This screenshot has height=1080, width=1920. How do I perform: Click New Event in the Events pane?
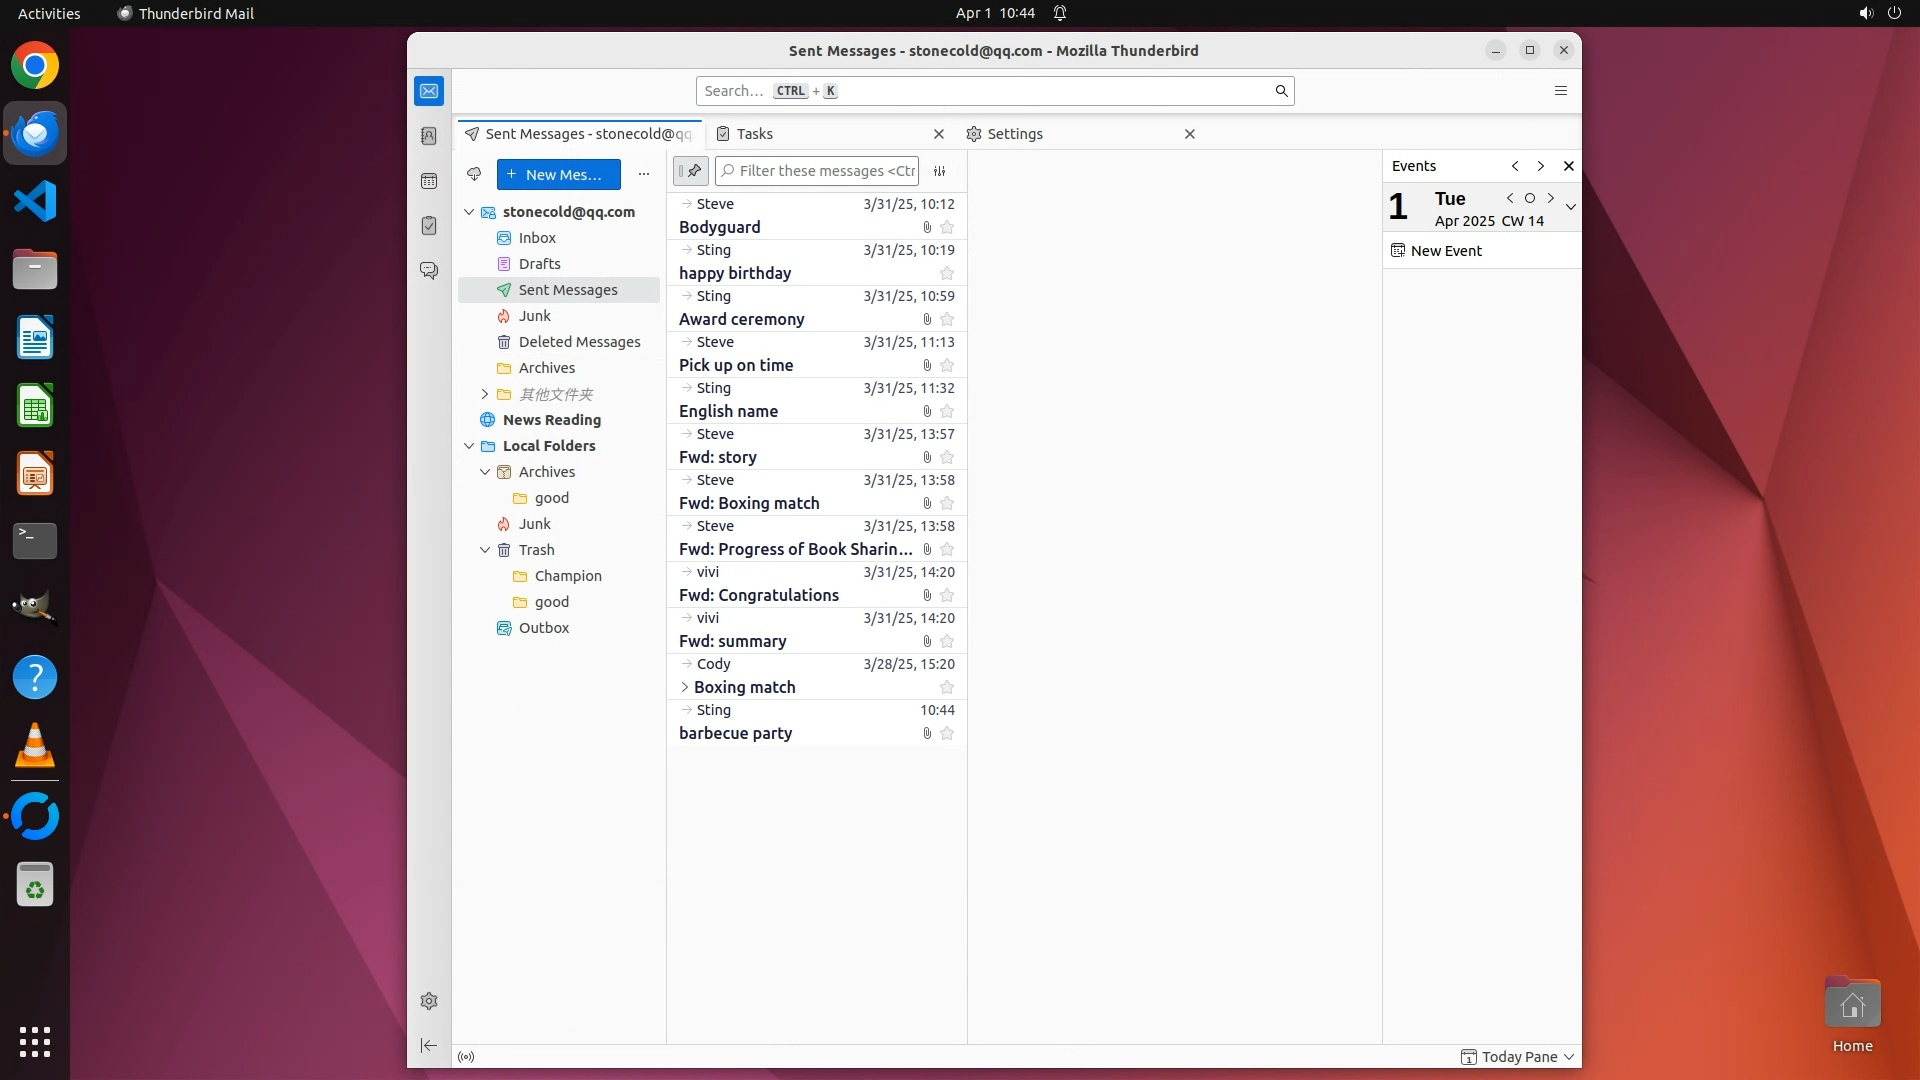click(1445, 251)
